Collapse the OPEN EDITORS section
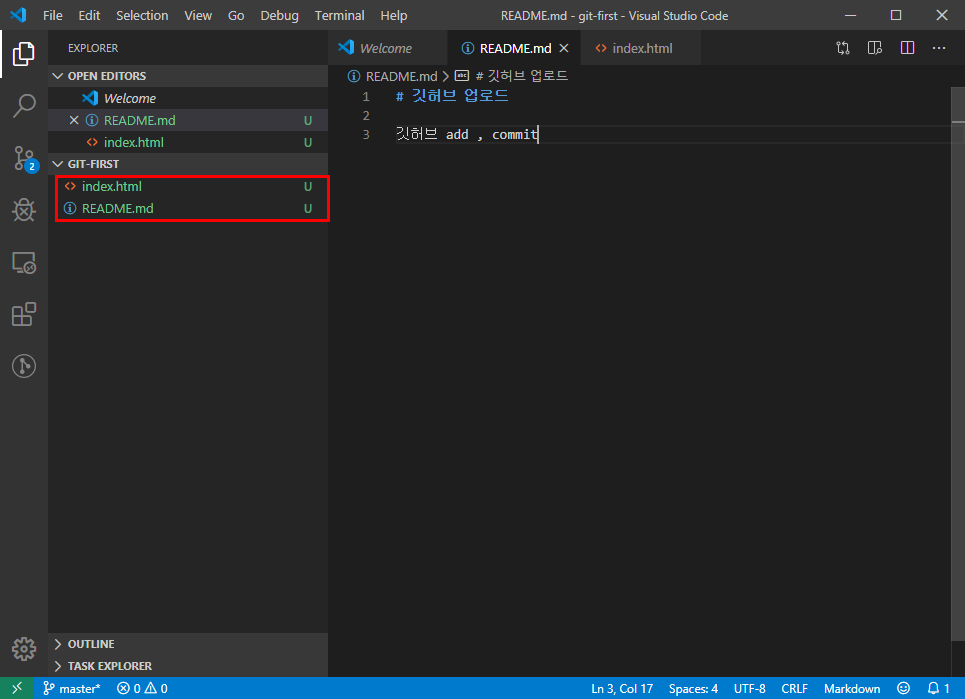Viewport: 965px width, 699px height. click(188, 76)
